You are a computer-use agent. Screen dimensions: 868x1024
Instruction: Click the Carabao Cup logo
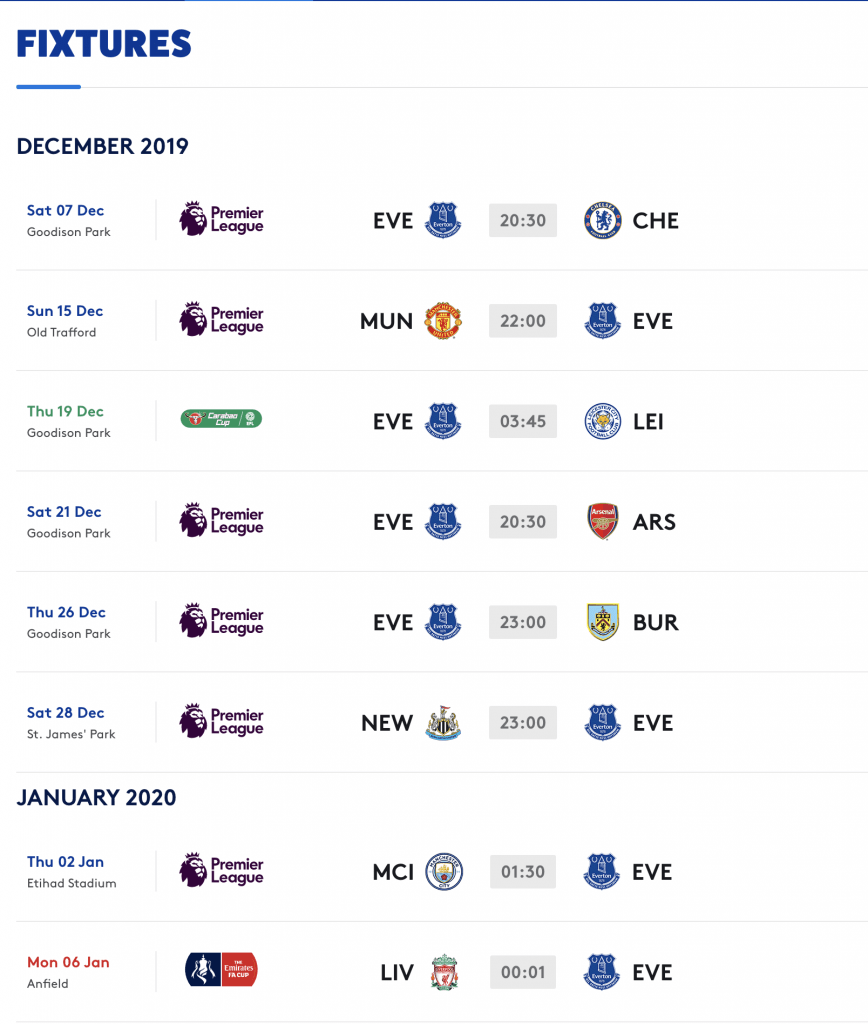point(221,419)
